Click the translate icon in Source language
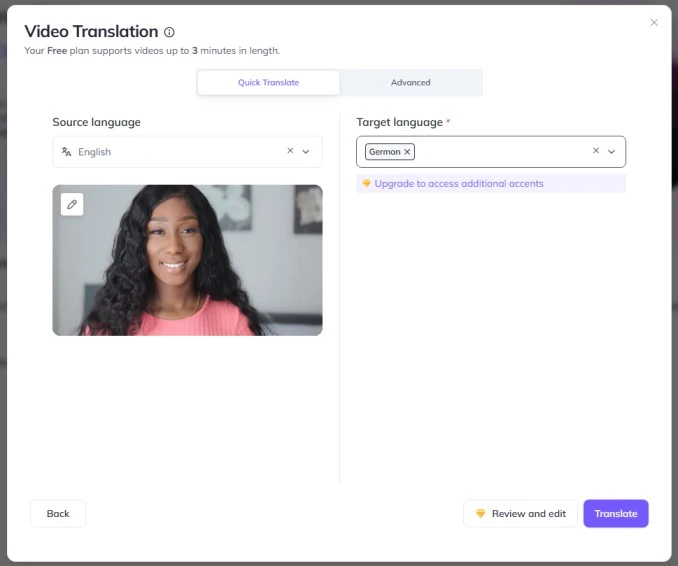 tap(66, 152)
